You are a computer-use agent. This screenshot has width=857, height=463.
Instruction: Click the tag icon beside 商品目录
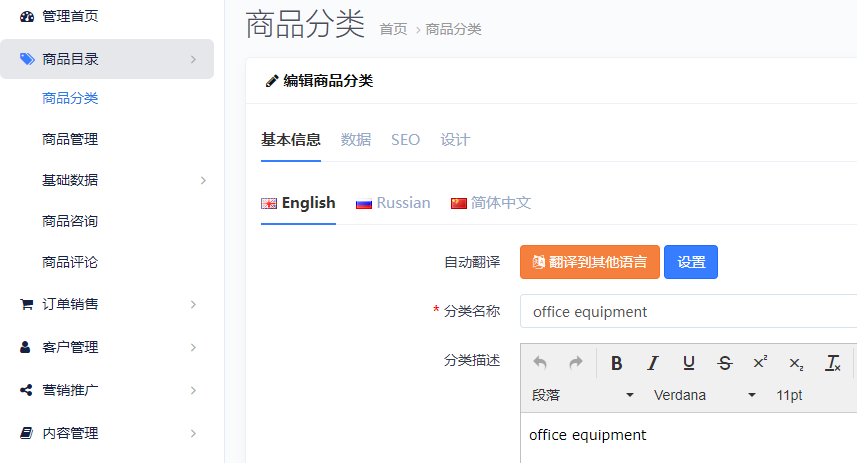coord(27,59)
